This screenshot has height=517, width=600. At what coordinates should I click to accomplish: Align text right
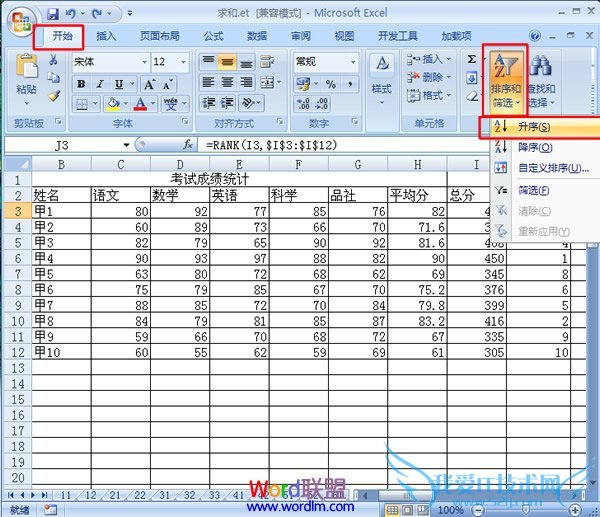pyautogui.click(x=246, y=82)
